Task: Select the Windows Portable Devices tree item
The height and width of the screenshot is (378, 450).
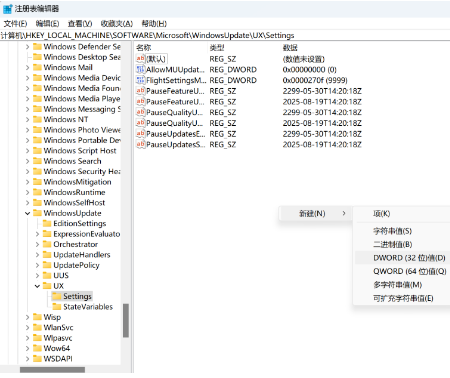Action: (x=82, y=140)
